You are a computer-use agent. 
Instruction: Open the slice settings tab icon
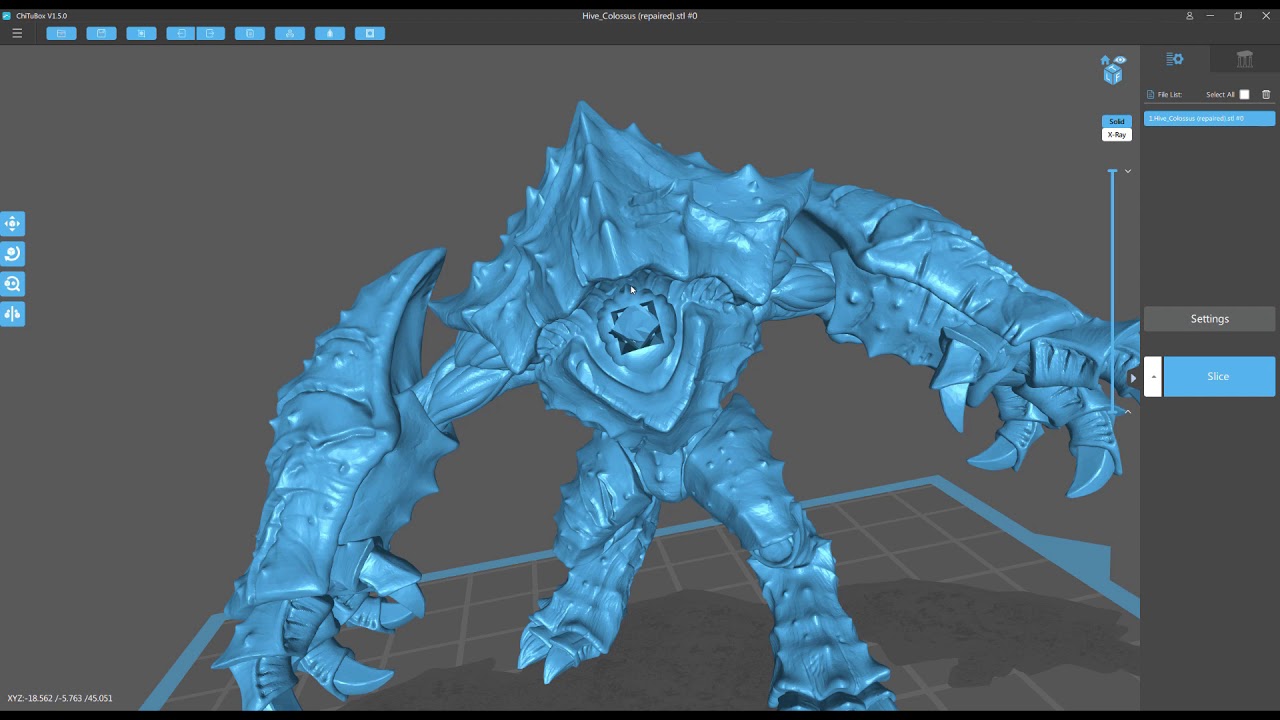1175,60
